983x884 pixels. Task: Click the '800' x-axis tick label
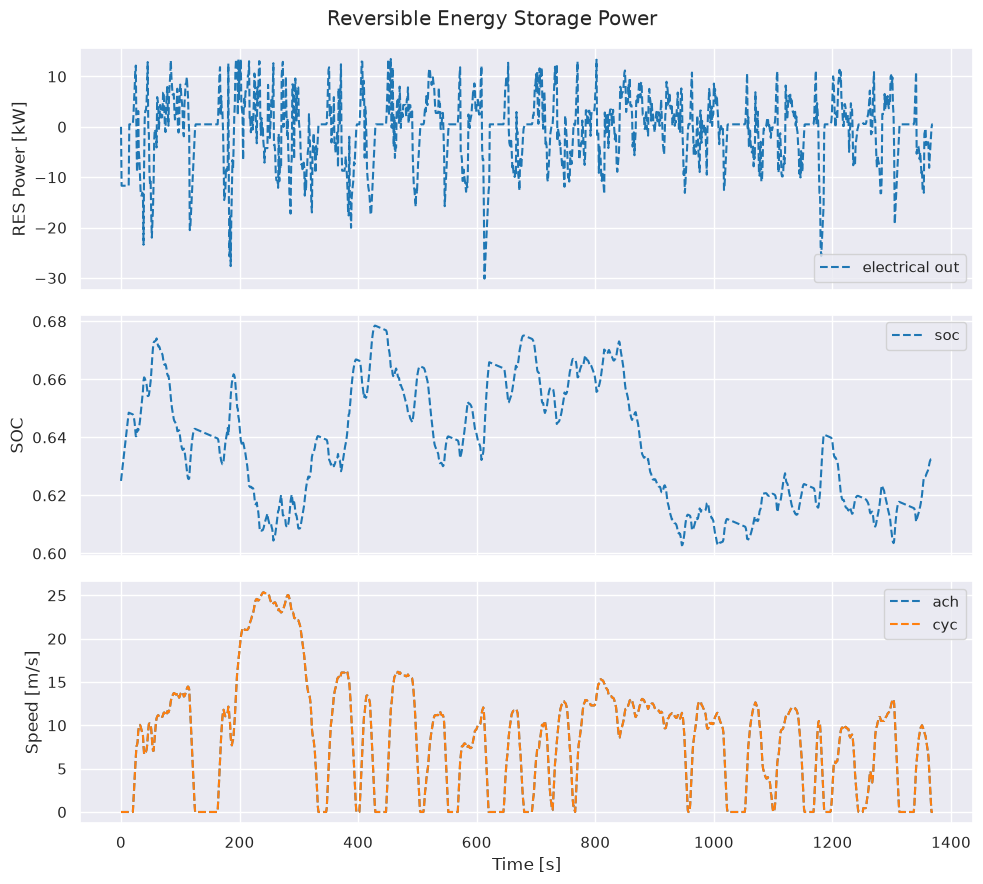pos(595,843)
